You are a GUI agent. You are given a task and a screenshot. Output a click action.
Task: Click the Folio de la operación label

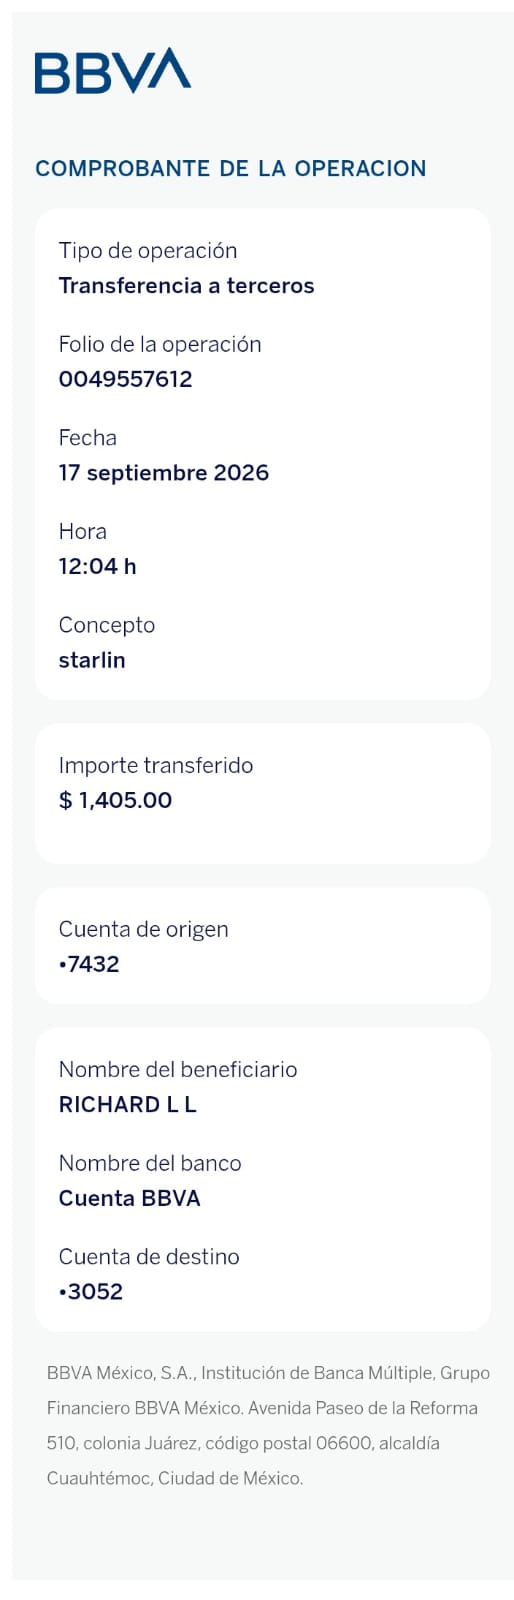(x=160, y=344)
